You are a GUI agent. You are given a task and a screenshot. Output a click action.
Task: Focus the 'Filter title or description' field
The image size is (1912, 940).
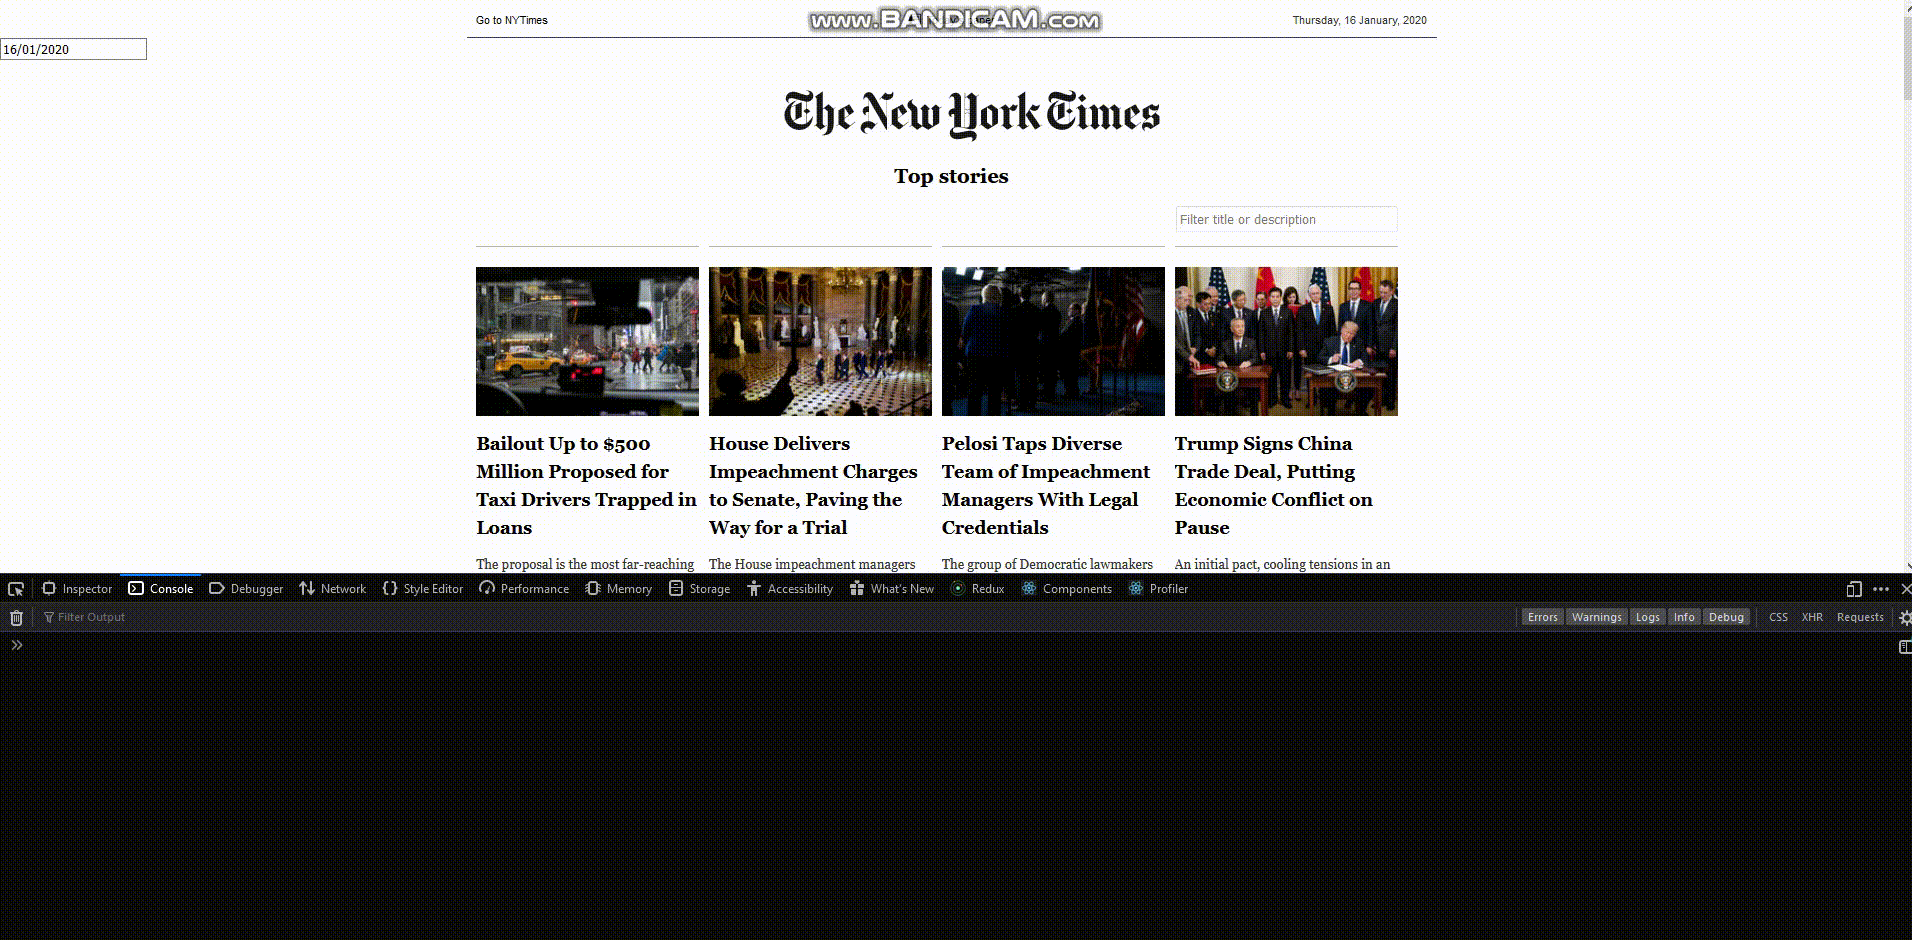point(1286,219)
